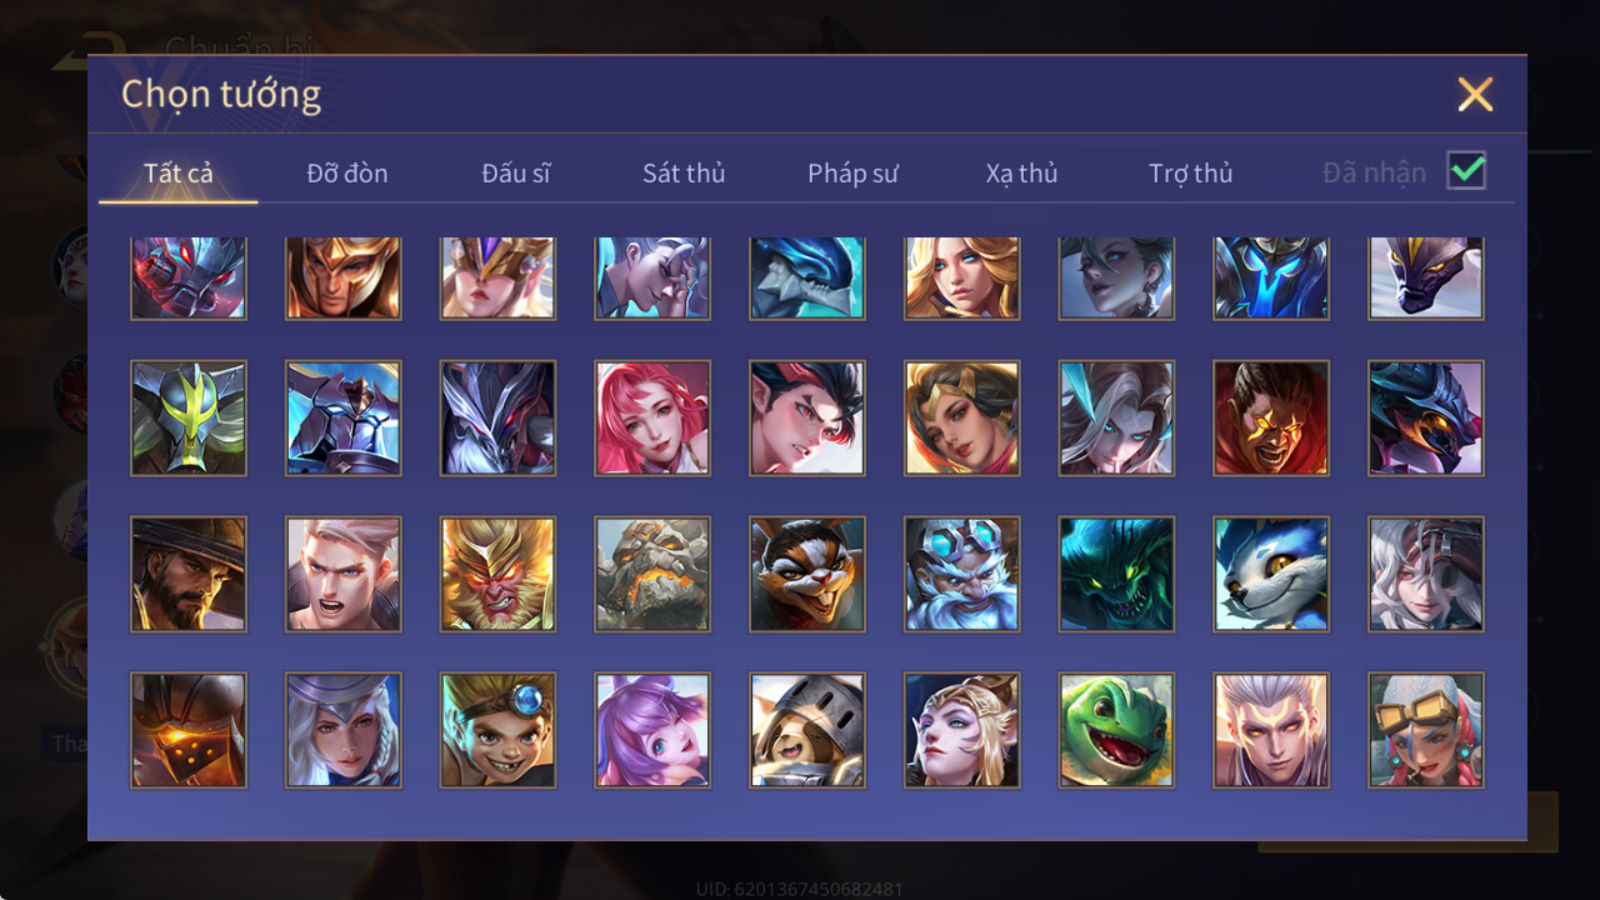Show the Xạ thủ hero list
The height and width of the screenshot is (900, 1600).
(x=1021, y=173)
